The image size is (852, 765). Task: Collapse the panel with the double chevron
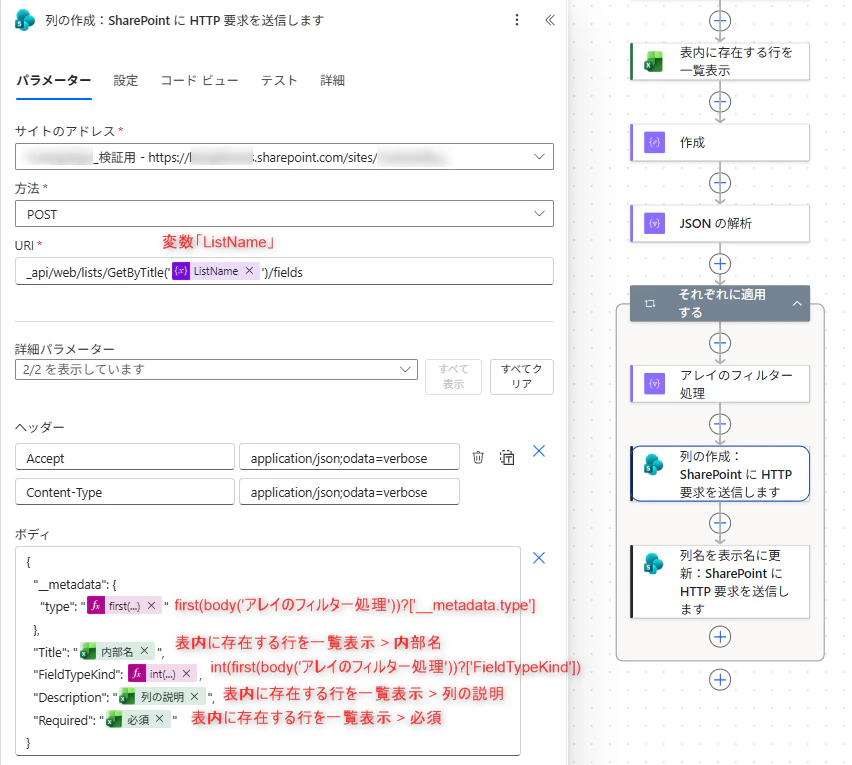pos(550,20)
